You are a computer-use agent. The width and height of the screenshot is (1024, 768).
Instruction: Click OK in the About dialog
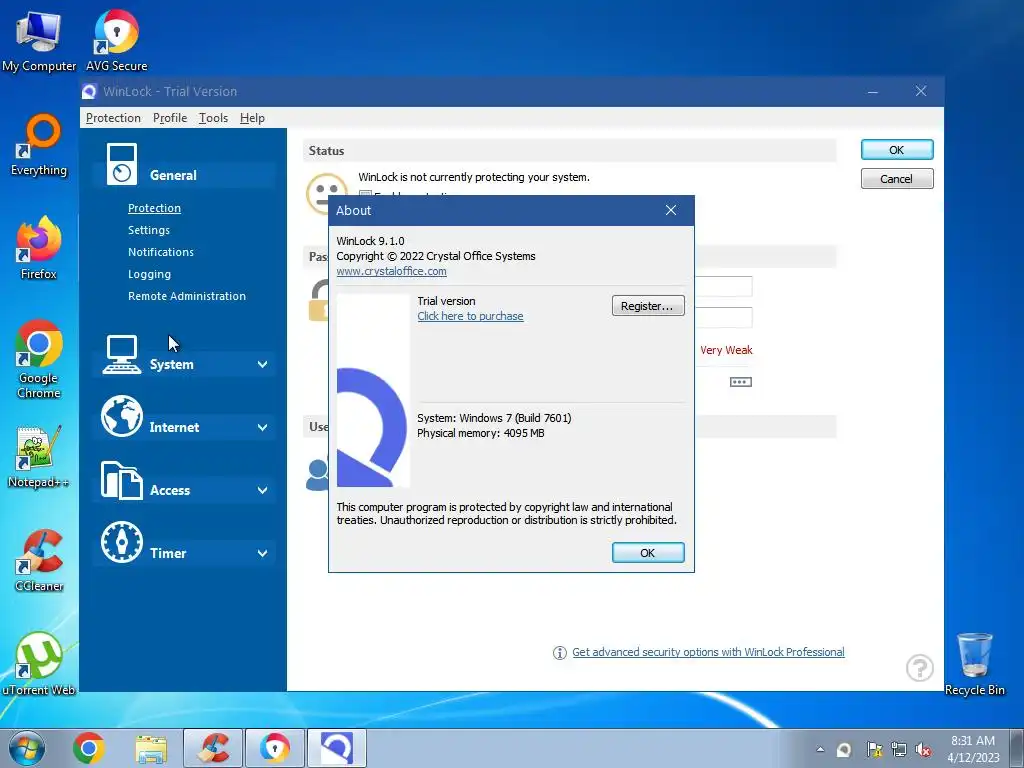click(x=648, y=552)
